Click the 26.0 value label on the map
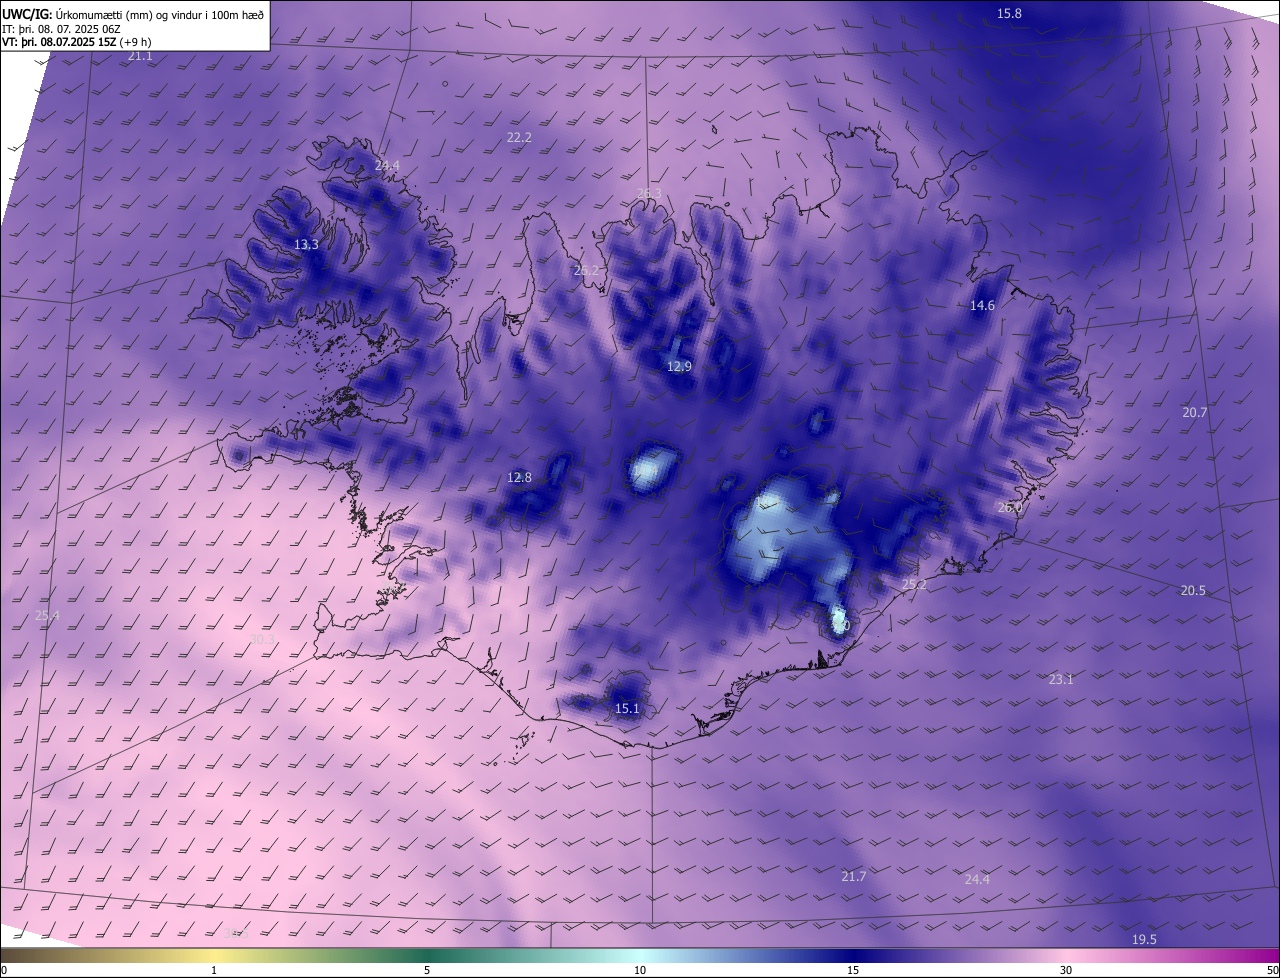1280x978 pixels. (x=1010, y=507)
